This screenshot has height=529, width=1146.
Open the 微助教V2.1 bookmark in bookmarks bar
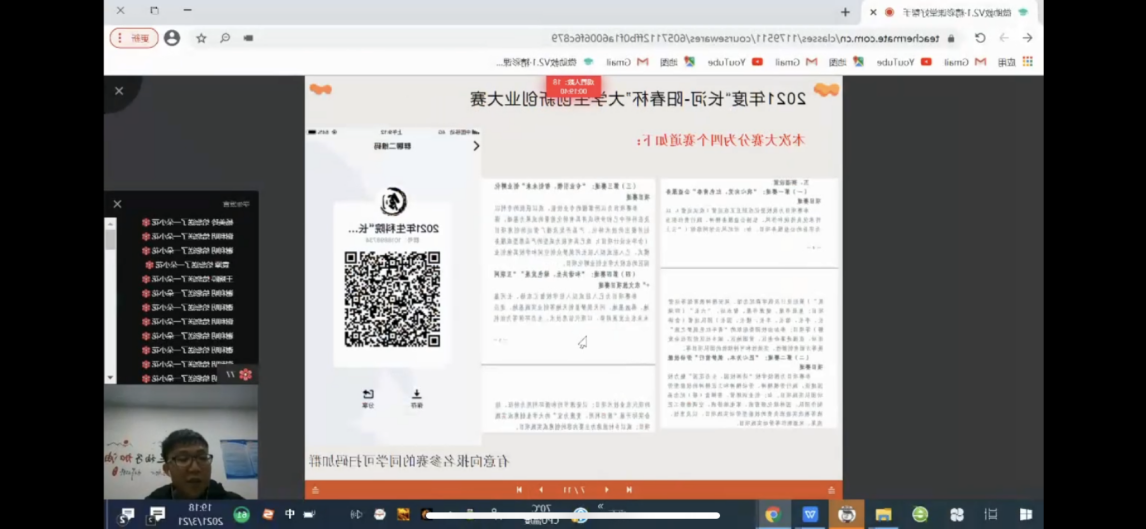(x=546, y=62)
